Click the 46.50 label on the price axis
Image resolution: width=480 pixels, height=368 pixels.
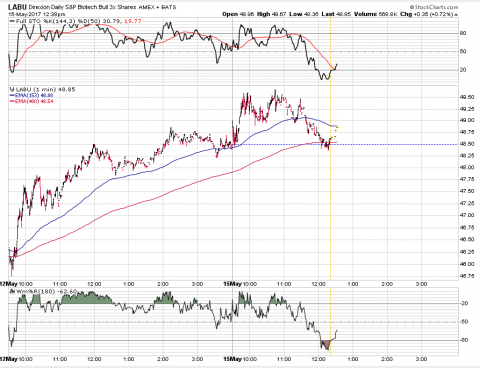467,240
